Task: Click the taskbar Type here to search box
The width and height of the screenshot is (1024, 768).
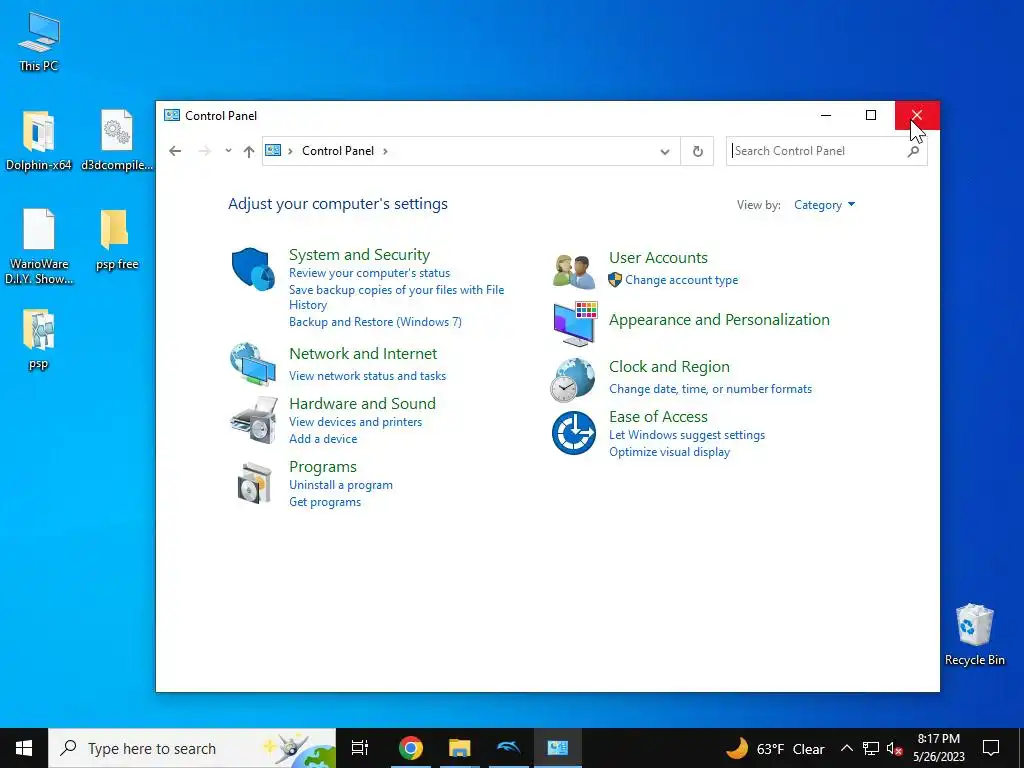Action: (x=192, y=748)
